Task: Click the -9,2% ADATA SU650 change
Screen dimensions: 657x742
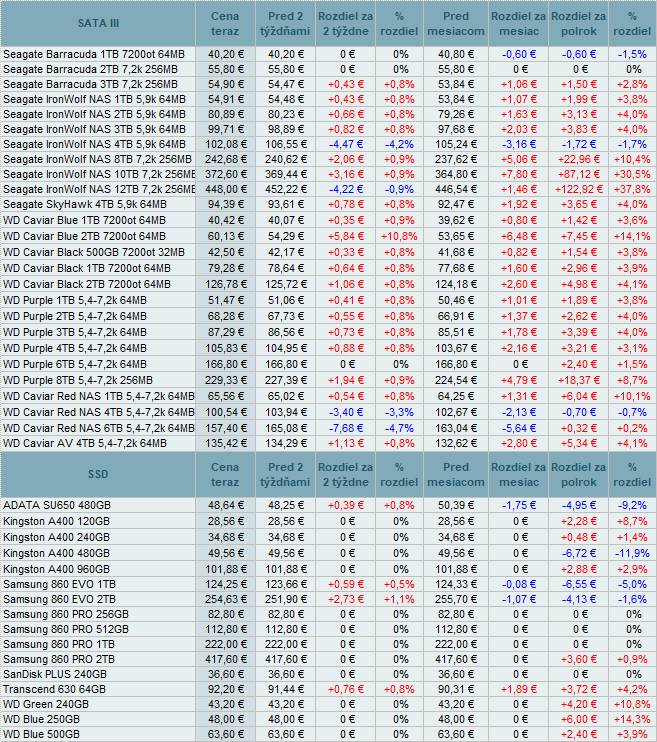Action: point(632,506)
